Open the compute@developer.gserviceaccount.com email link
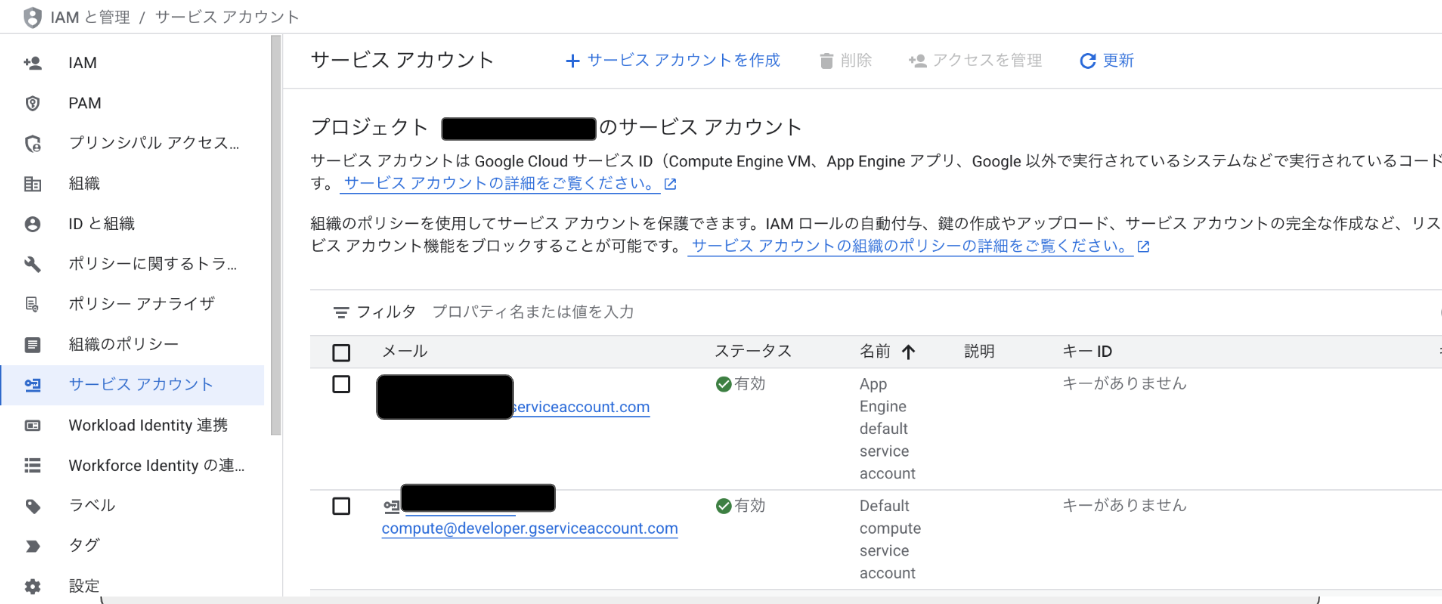 [529, 528]
